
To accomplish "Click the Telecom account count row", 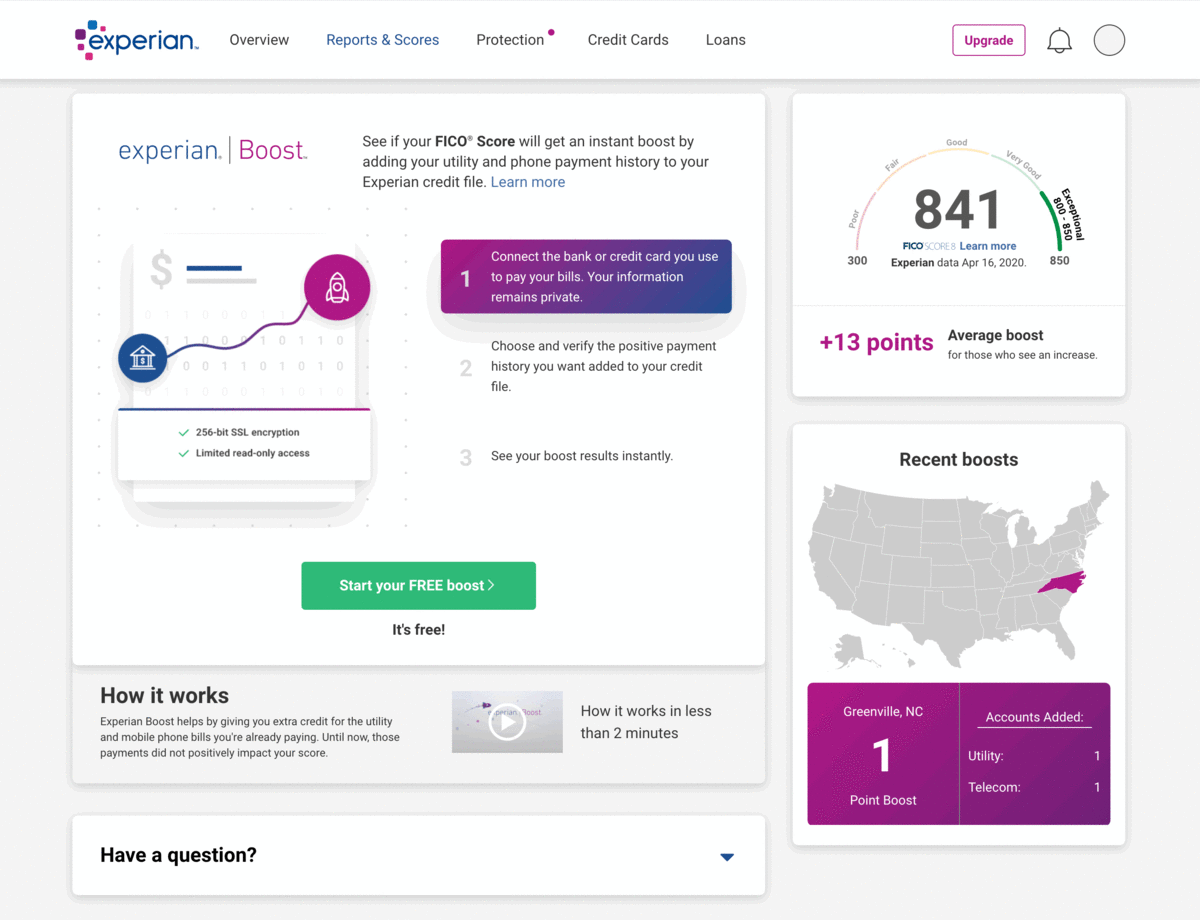I will (x=1034, y=787).
